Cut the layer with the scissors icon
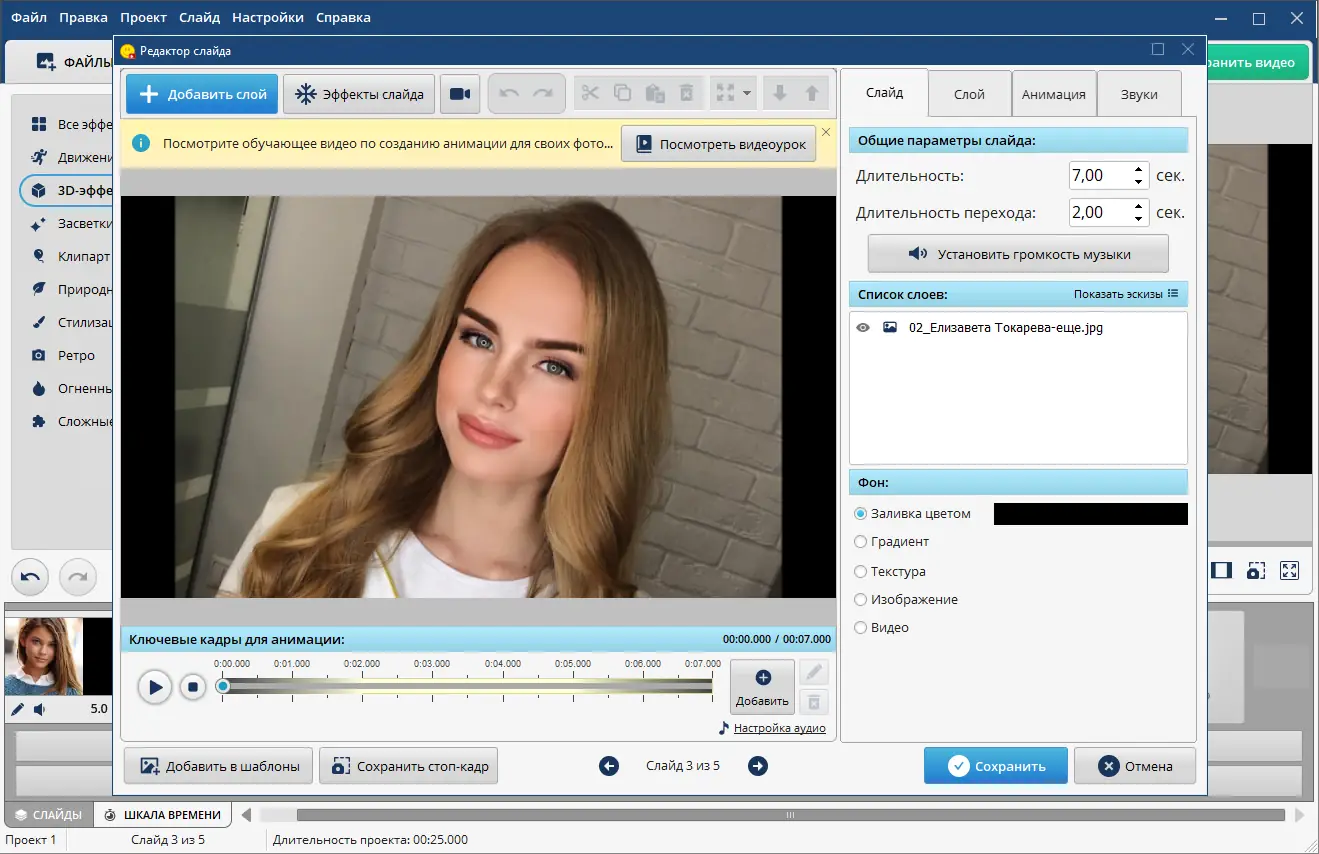Screen dimensions: 1319x854 [590, 94]
